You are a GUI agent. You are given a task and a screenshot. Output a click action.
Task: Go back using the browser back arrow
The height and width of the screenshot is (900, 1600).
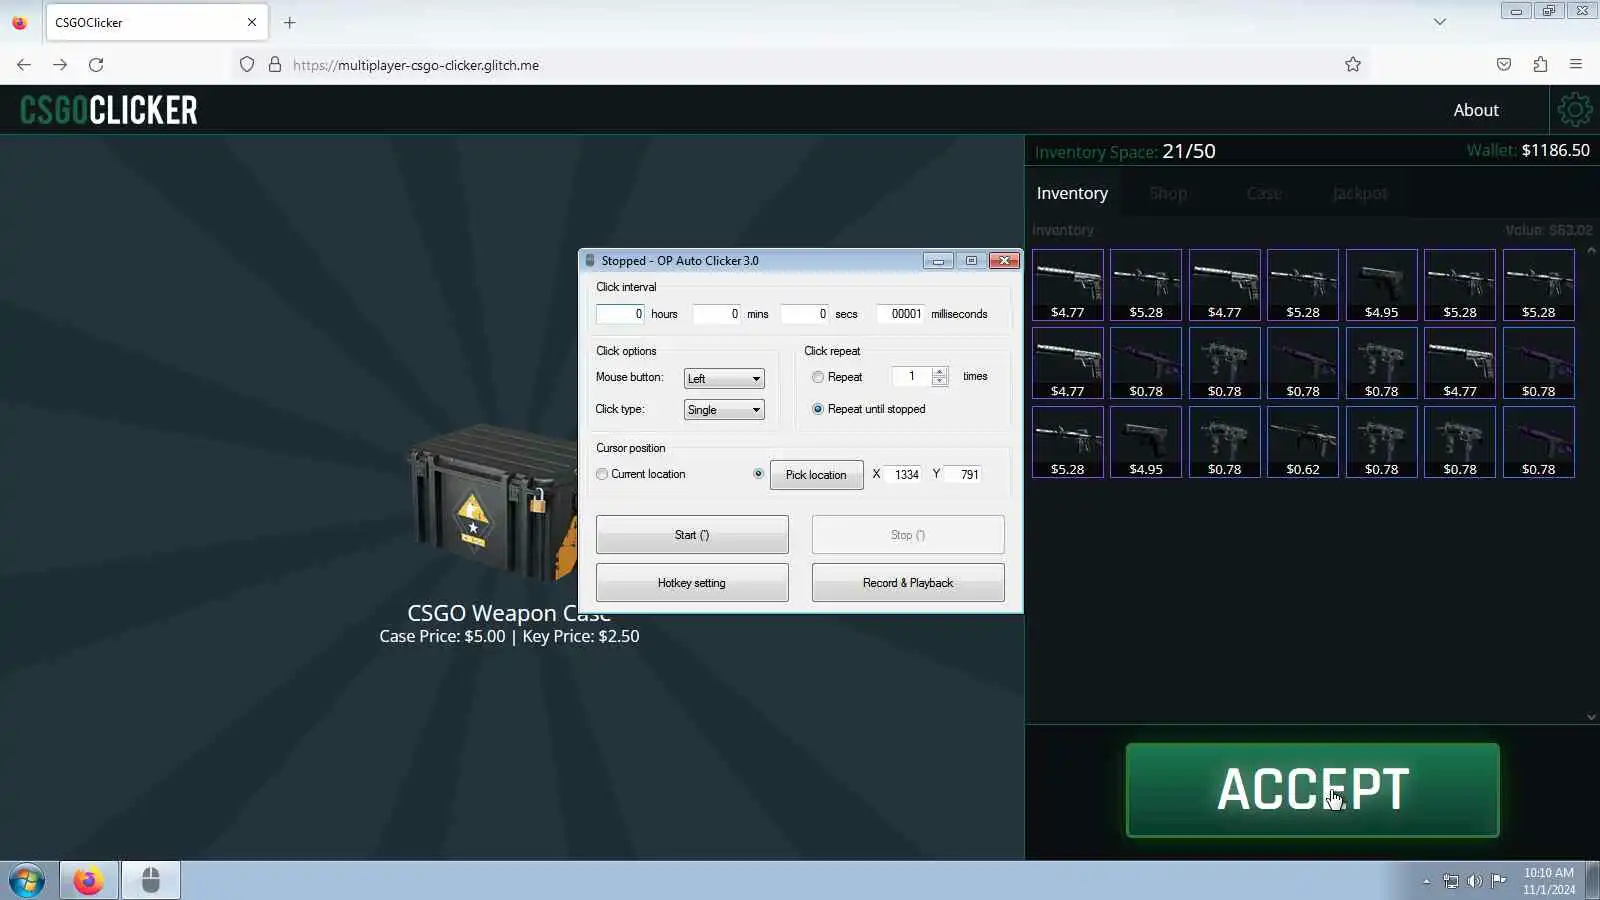[24, 65]
